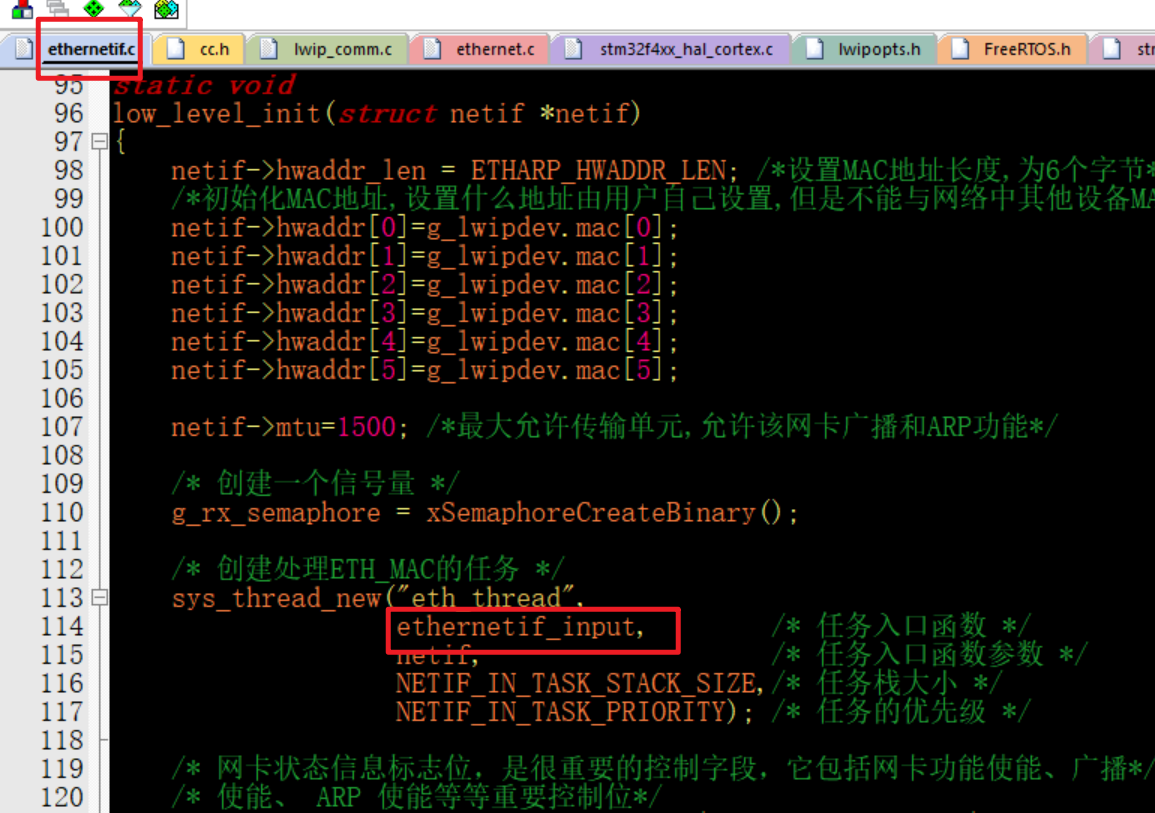Image resolution: width=1155 pixels, height=813 pixels.
Task: Click the "eth_thread" string literal
Action: 485,597
